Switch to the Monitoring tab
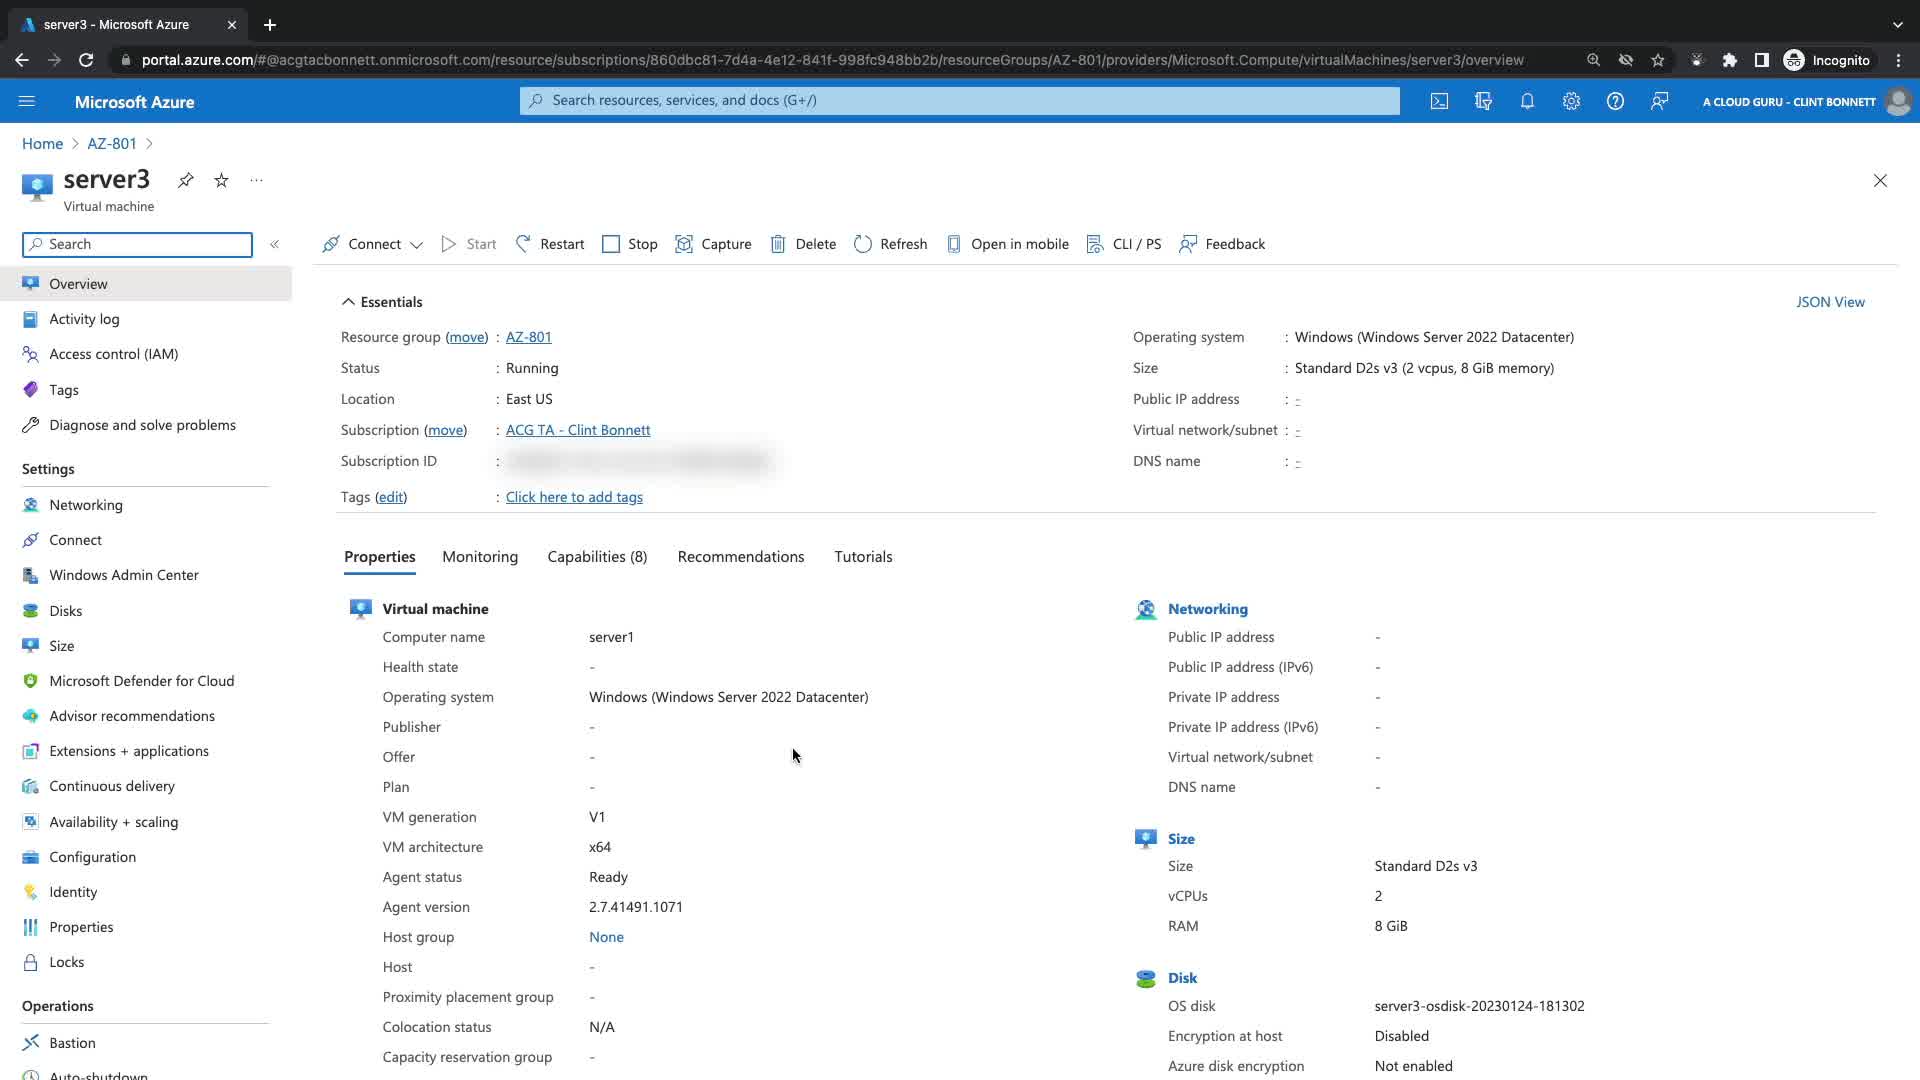Screen dimensions: 1920x1080 (x=480, y=557)
